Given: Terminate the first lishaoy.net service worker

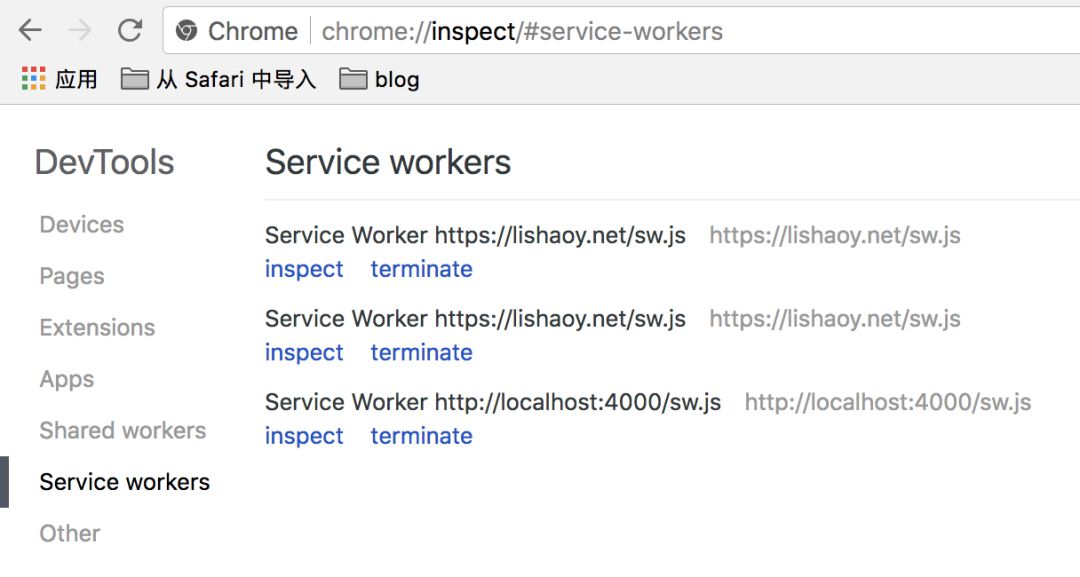Looking at the screenshot, I should (421, 269).
